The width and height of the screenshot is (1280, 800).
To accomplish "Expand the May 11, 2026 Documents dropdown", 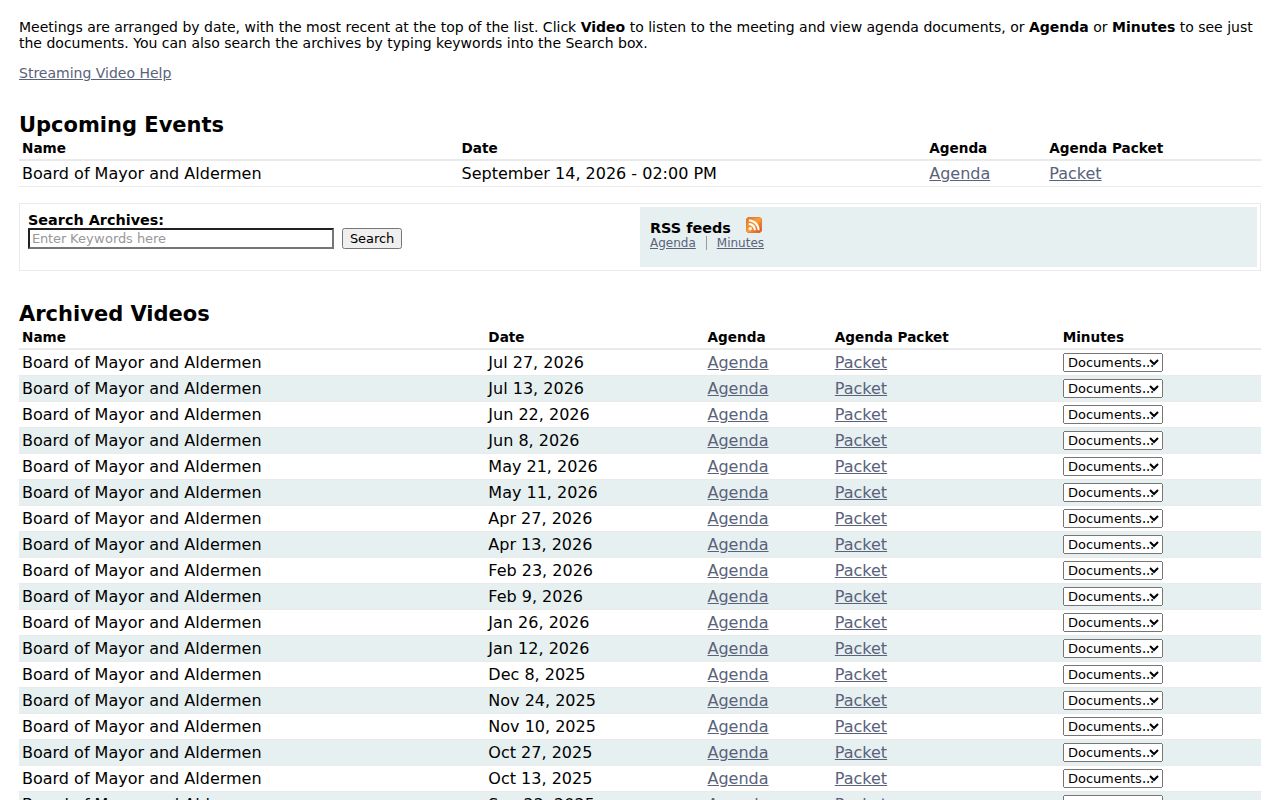I will 1113,492.
